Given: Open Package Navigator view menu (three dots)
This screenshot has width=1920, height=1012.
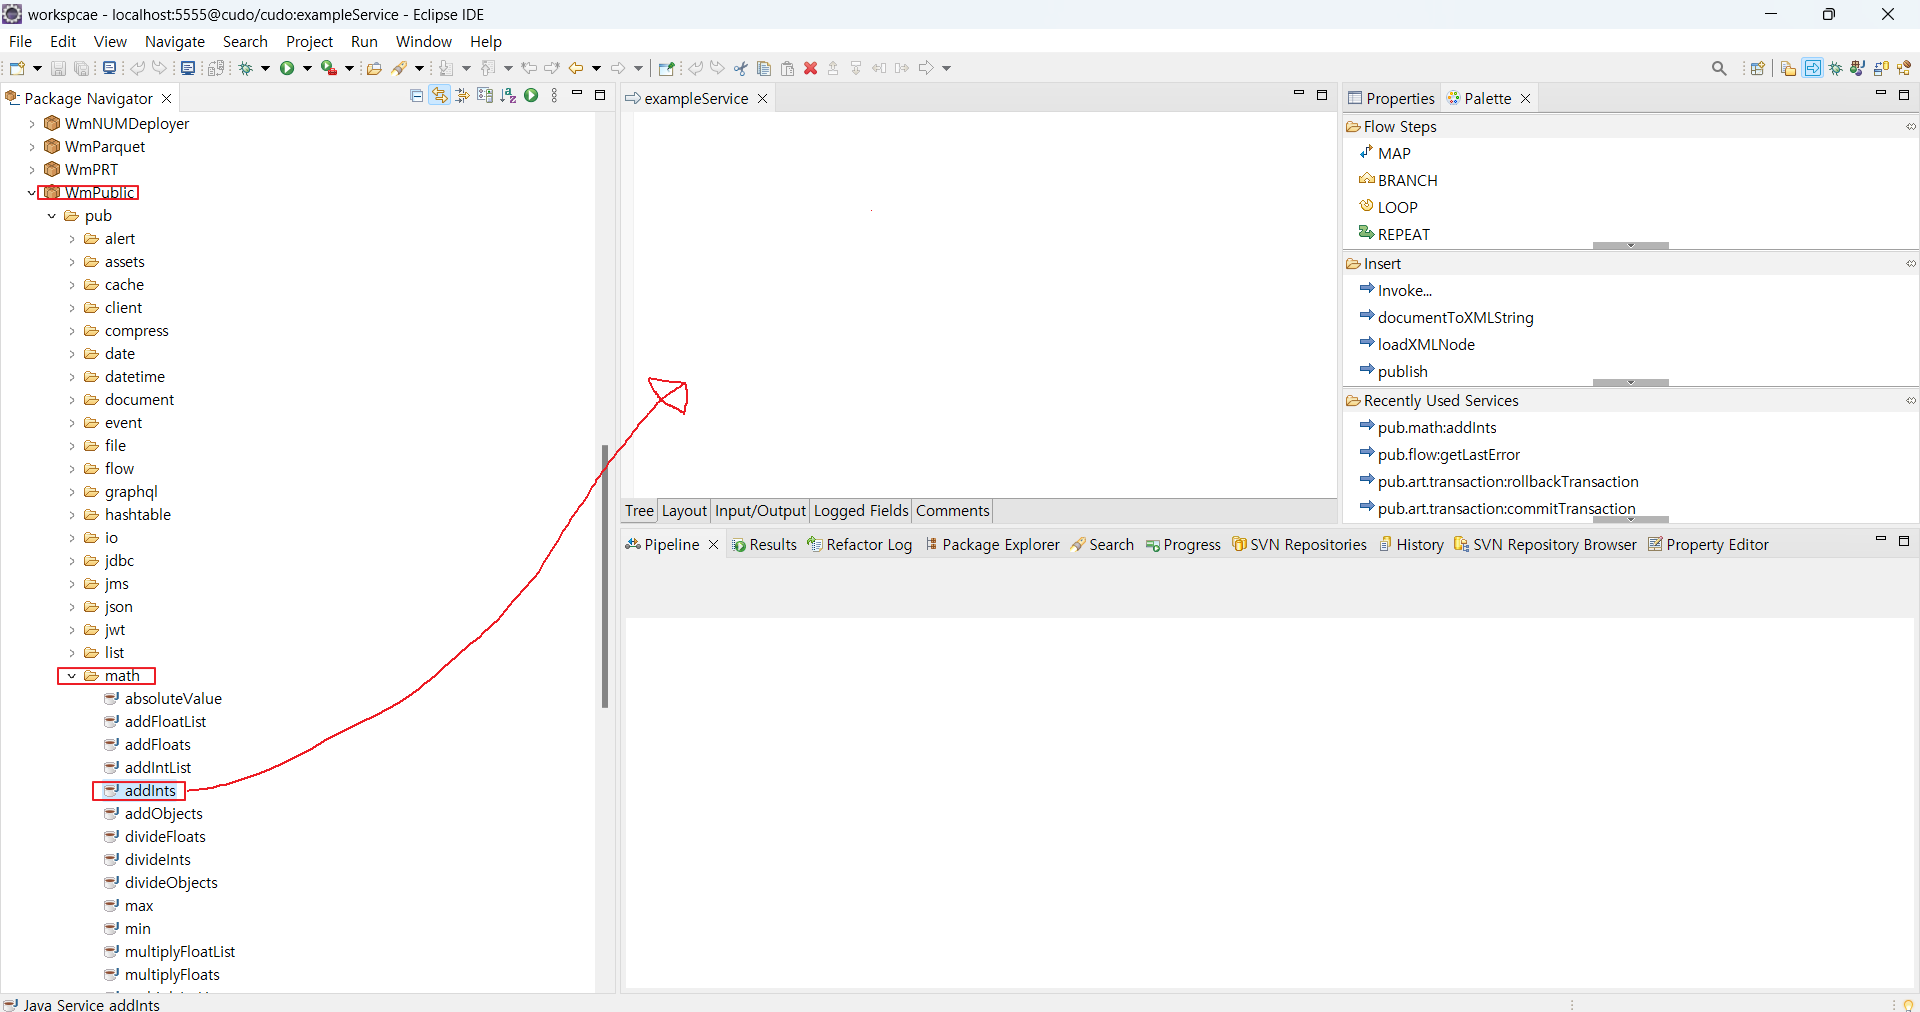Looking at the screenshot, I should (554, 96).
